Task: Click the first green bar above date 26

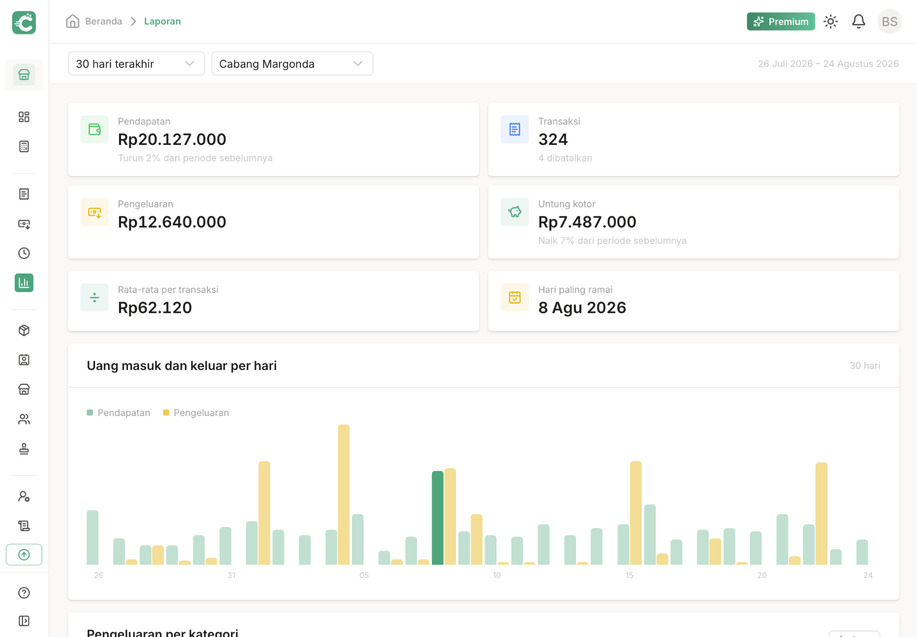Action: coord(92,538)
